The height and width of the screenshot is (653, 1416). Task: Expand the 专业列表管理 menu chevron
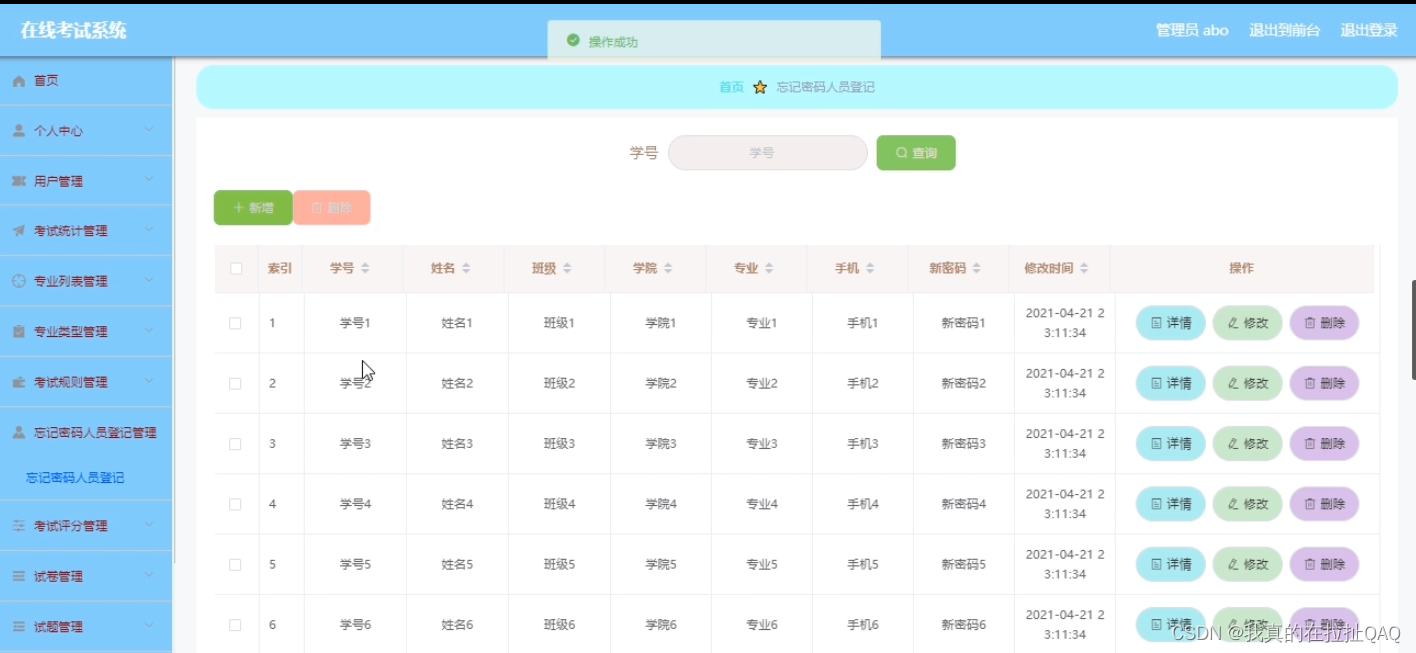pyautogui.click(x=149, y=280)
